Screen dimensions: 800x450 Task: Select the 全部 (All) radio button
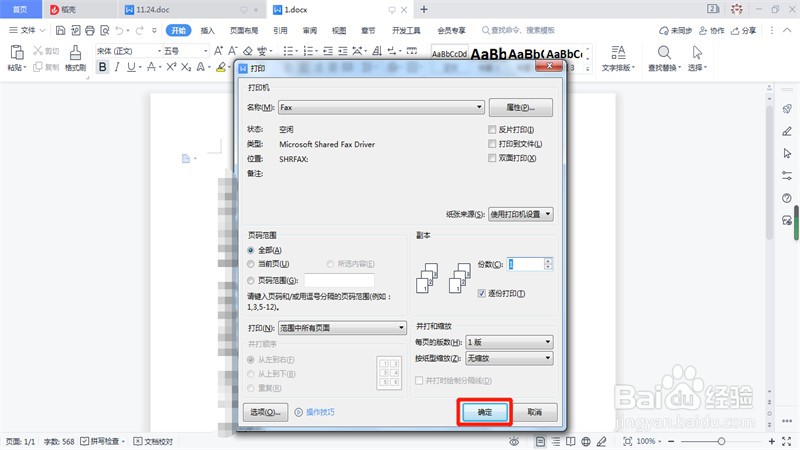click(251, 250)
